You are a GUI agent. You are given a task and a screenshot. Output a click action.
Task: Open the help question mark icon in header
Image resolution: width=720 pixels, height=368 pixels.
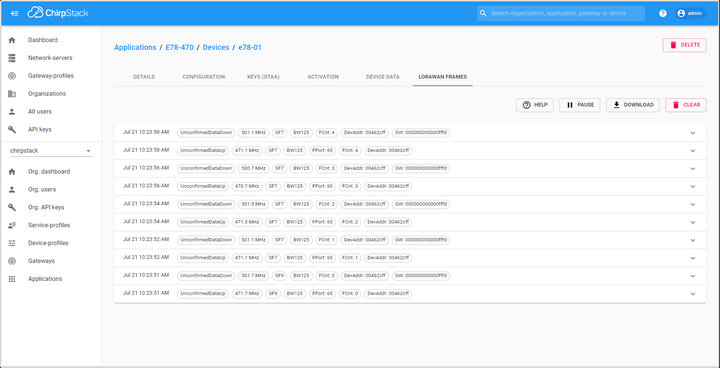pos(663,13)
